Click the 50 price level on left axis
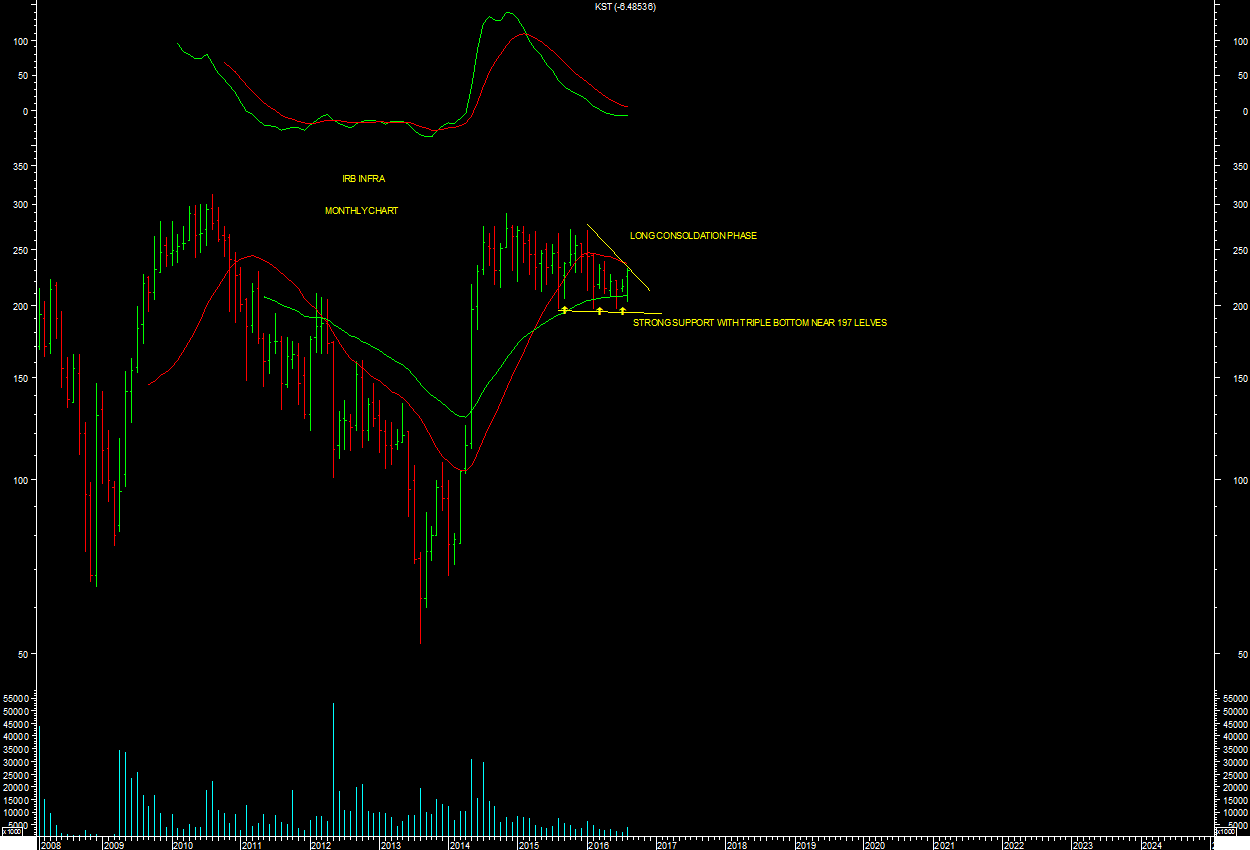 click(19, 654)
